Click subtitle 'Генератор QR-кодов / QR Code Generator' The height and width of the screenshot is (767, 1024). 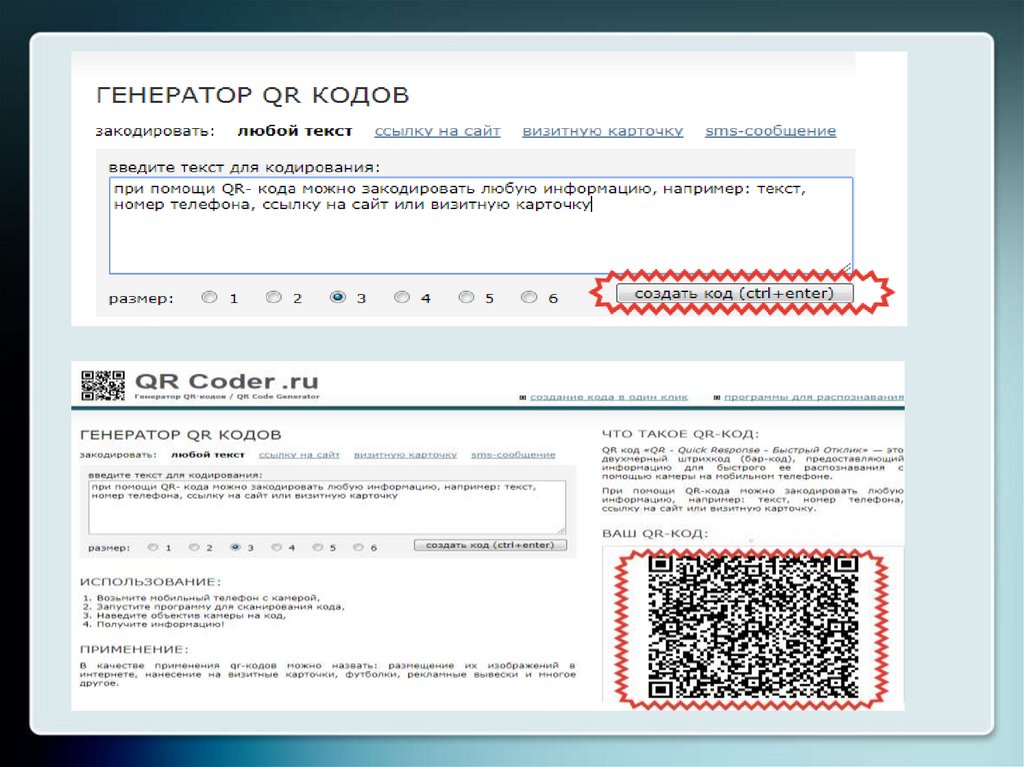(x=227, y=397)
